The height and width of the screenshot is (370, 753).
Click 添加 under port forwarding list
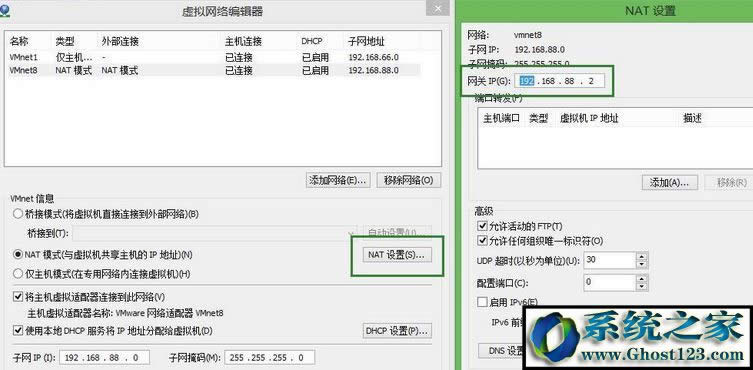coord(669,183)
